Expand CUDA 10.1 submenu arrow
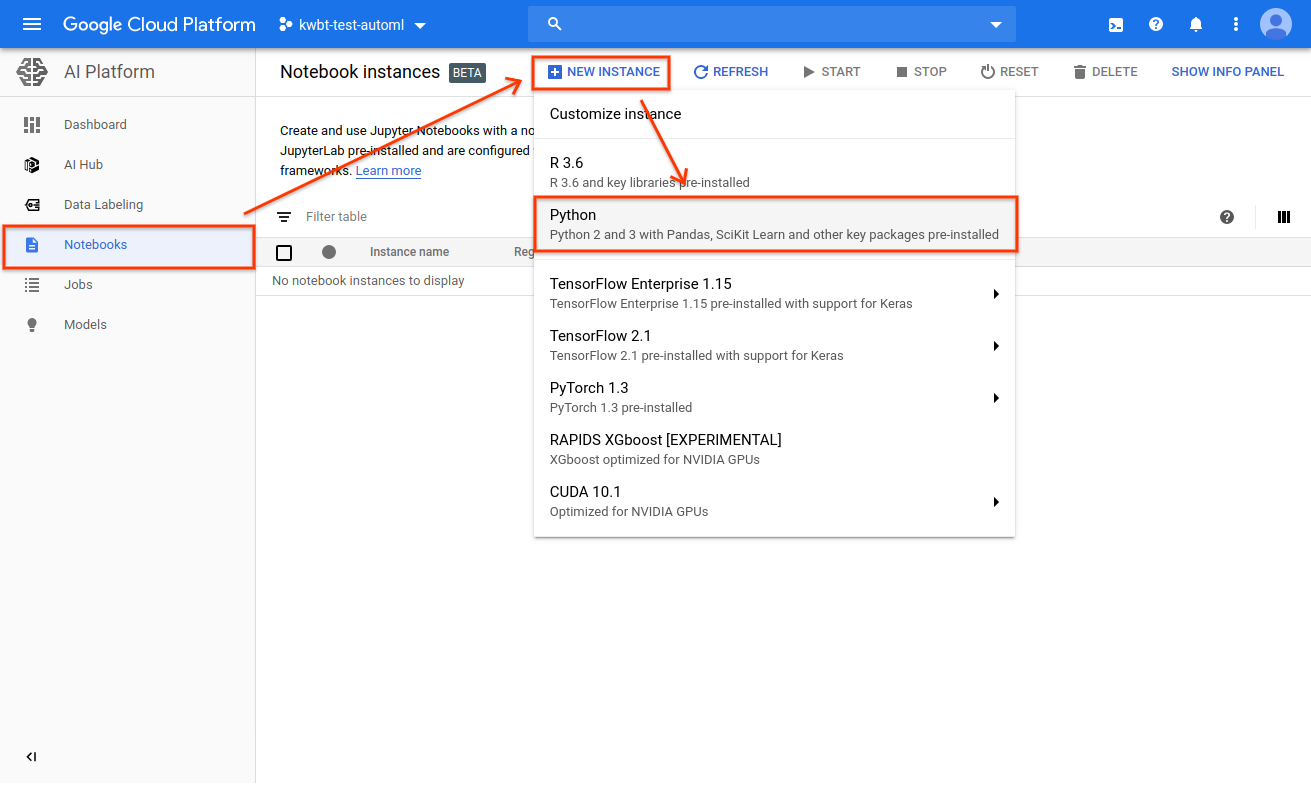Viewport: 1311px width, 786px height. click(996, 502)
